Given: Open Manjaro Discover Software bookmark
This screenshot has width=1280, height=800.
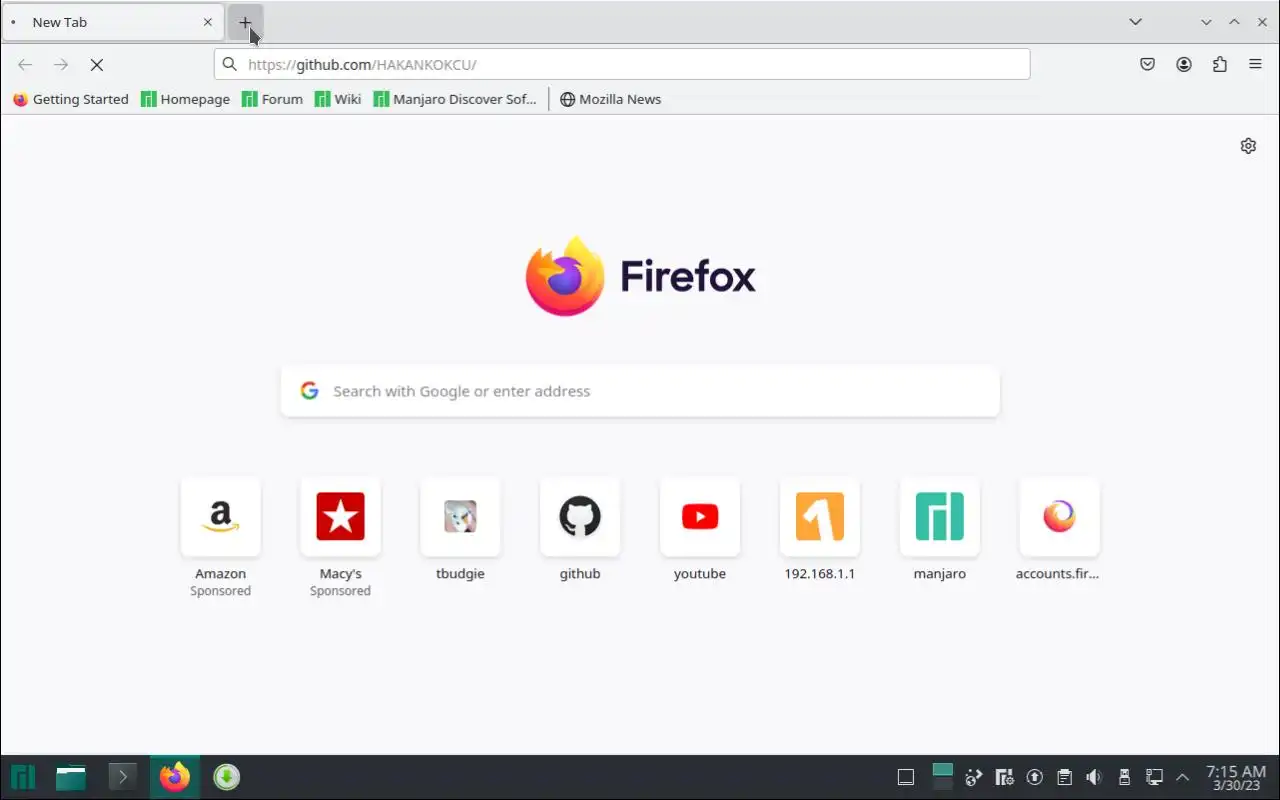Looking at the screenshot, I should pyautogui.click(x=455, y=99).
